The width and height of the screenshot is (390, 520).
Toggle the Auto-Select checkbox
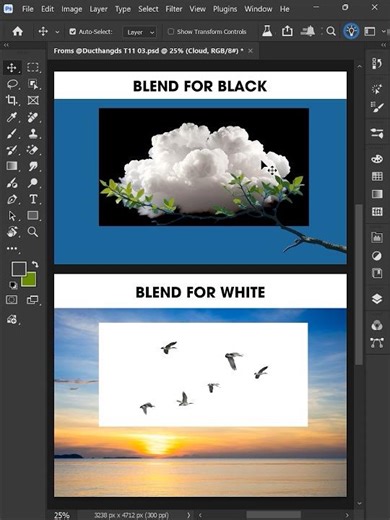(73, 32)
